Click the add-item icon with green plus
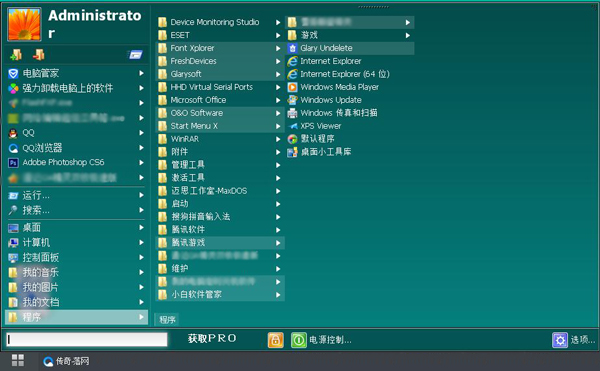 [16, 55]
